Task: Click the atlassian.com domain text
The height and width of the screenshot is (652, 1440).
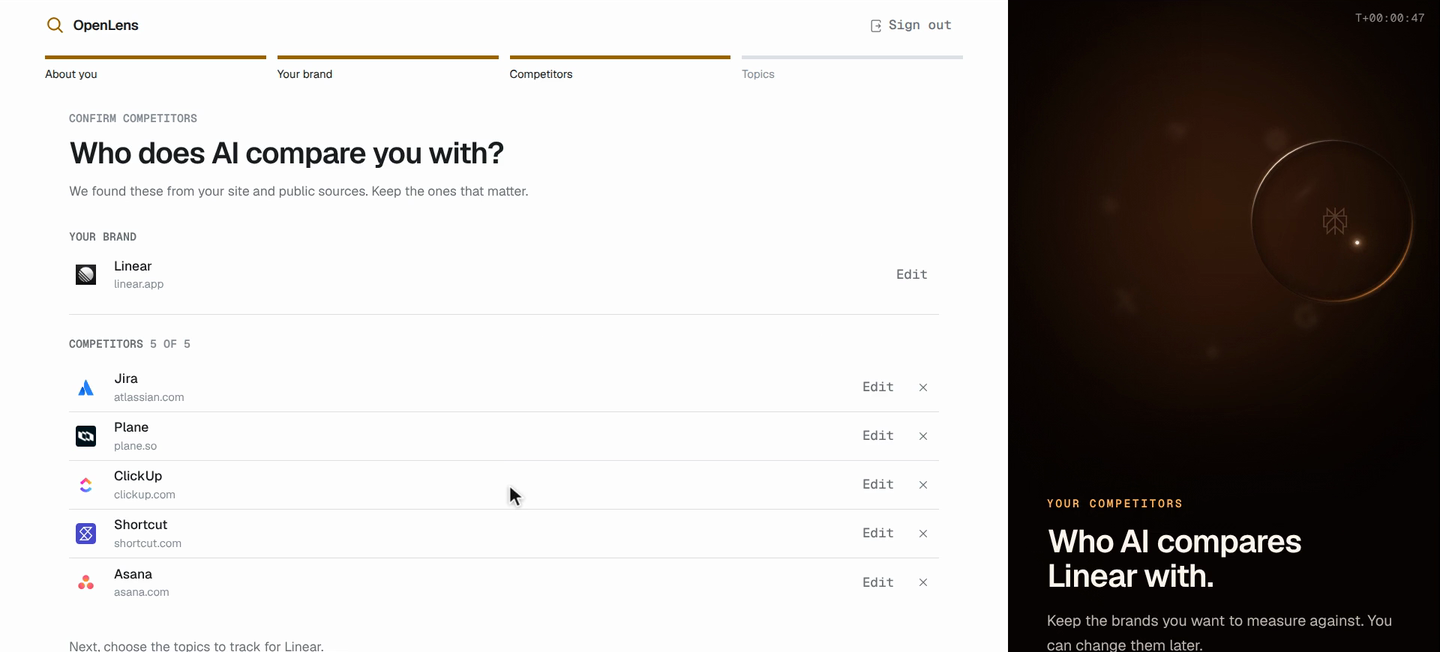Action: [x=149, y=397]
